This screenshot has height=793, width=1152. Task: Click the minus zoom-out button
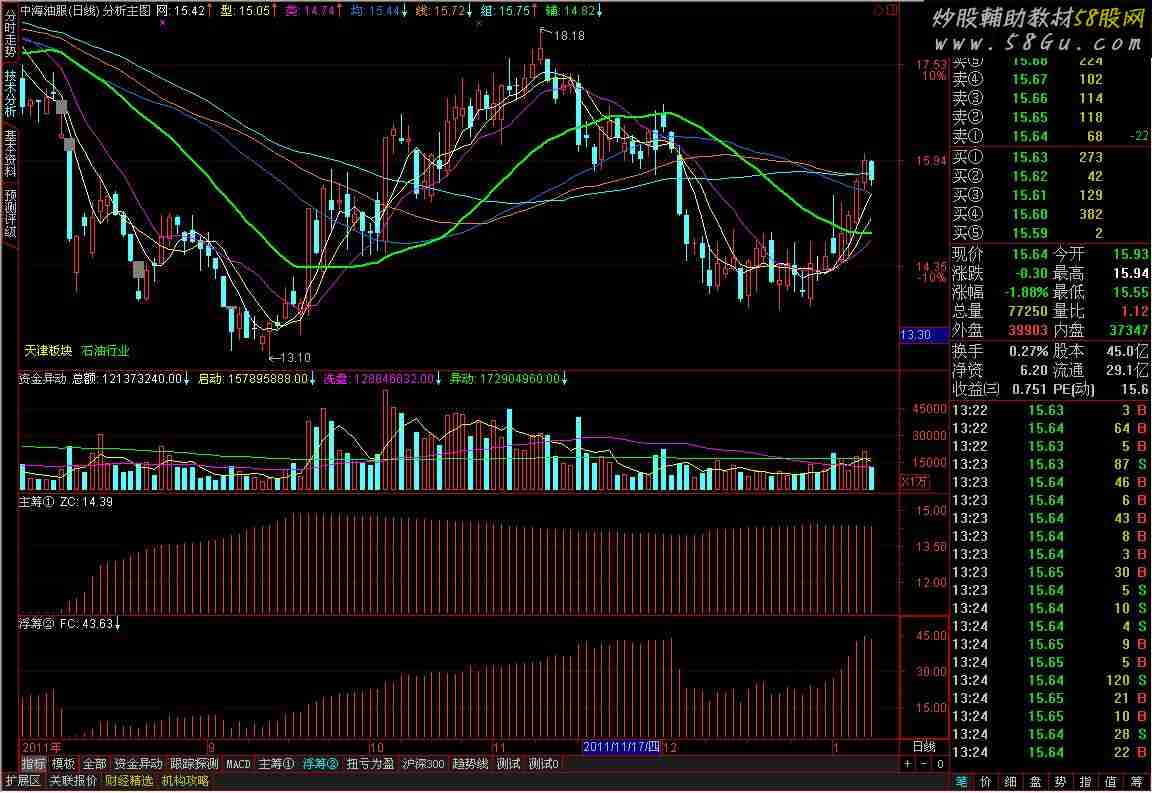point(924,764)
